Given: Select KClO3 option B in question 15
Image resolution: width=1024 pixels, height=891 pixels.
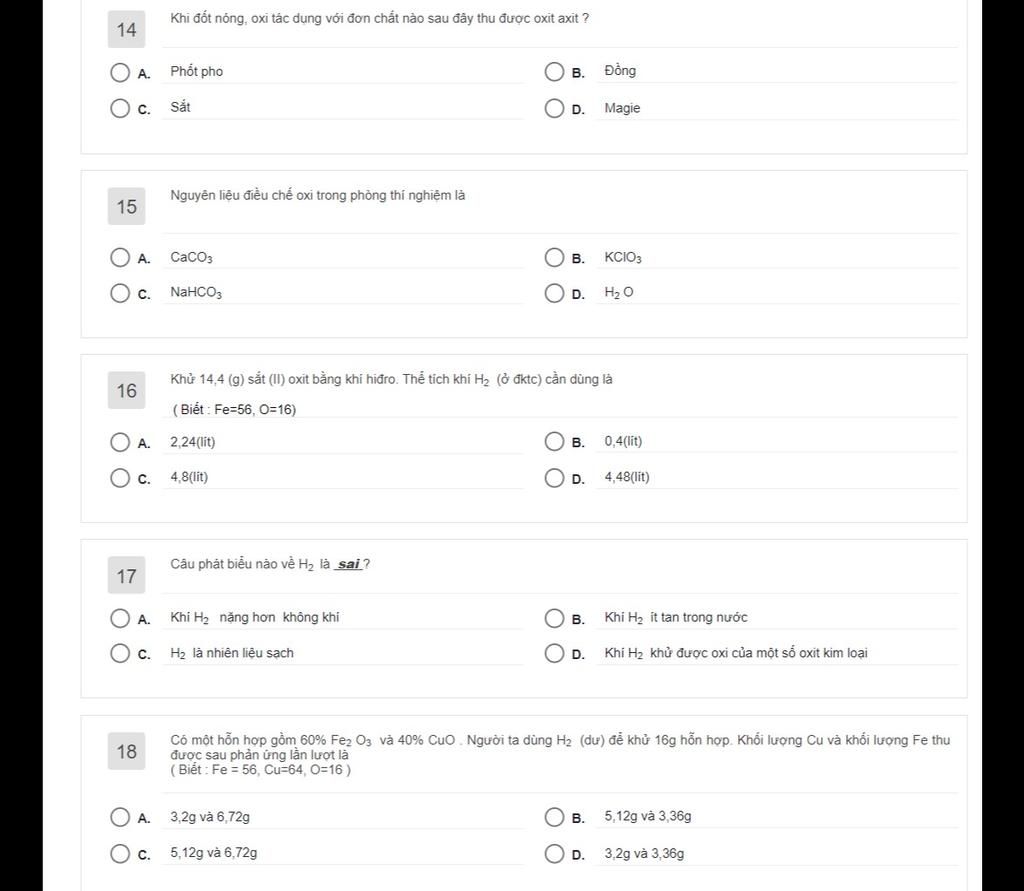Looking at the screenshot, I should click(554, 257).
